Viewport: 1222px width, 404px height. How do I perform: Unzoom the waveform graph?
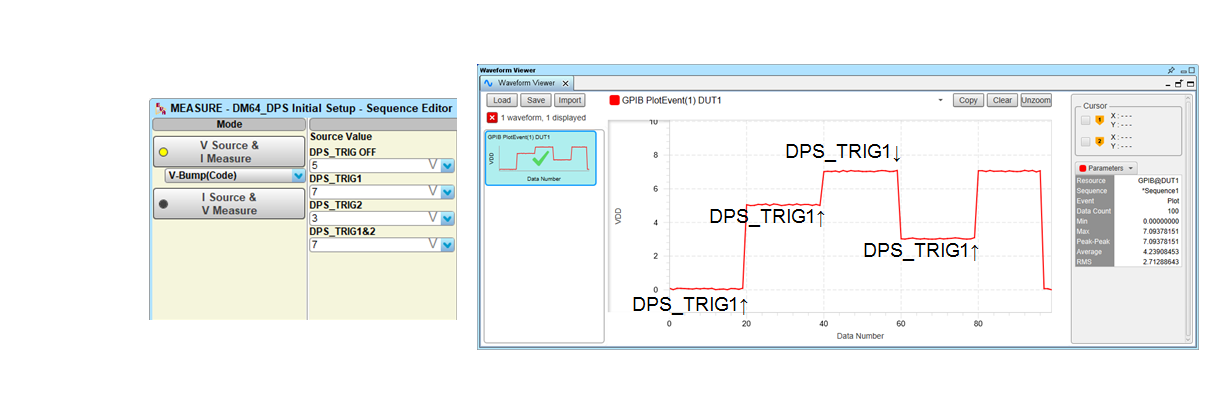click(x=1036, y=100)
